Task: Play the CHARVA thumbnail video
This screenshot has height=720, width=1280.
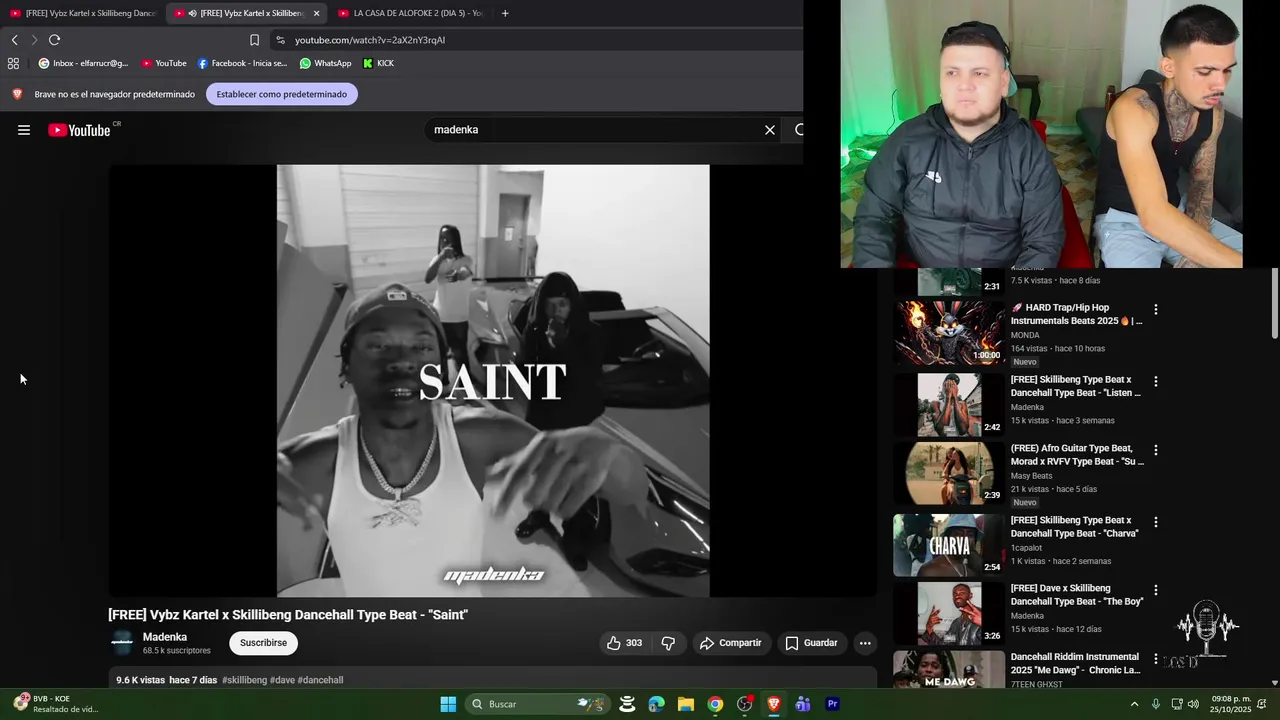Action: [949, 545]
